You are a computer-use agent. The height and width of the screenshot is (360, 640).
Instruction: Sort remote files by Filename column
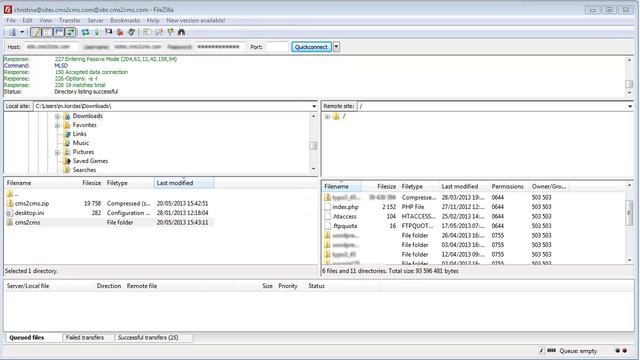[x=341, y=187]
